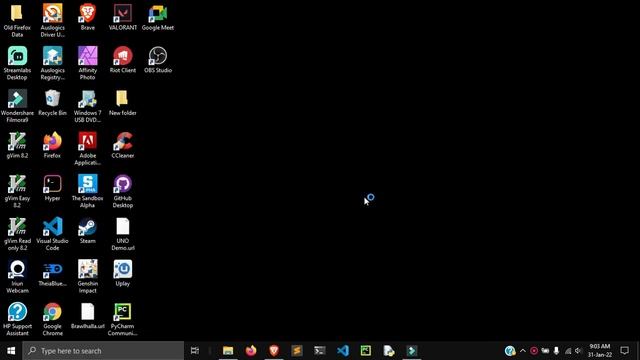This screenshot has height=360, width=640.
Task: Select the ThetaBlue shortcut icon
Action: [52, 273]
